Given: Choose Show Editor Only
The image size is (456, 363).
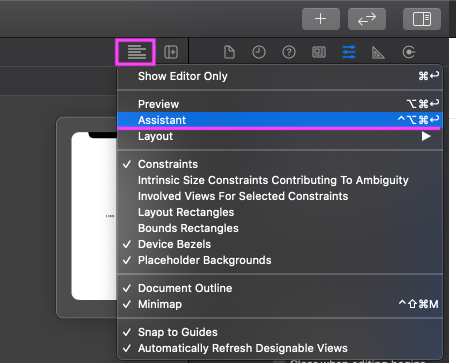Looking at the screenshot, I should [x=280, y=76].
